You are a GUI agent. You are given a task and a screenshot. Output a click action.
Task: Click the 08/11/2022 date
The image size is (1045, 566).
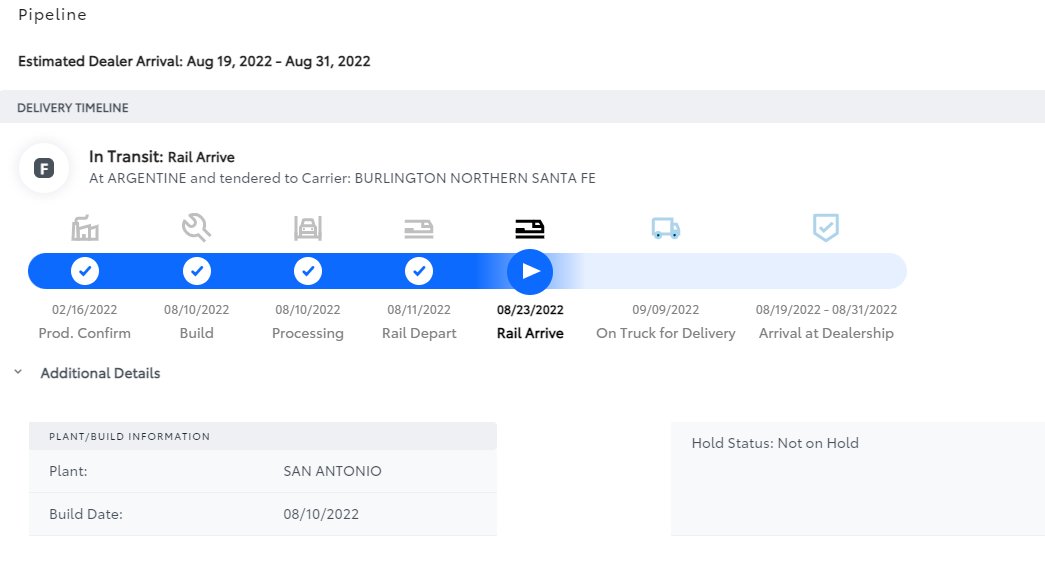tap(419, 310)
